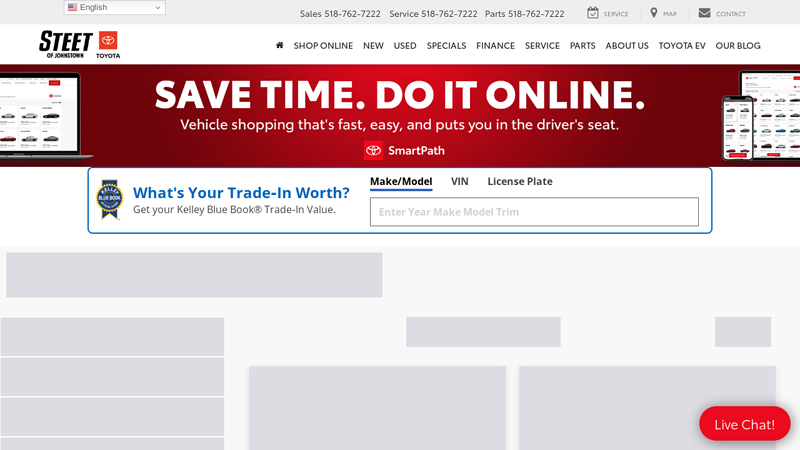
Task: Click the home icon in navigation bar
Action: point(279,46)
